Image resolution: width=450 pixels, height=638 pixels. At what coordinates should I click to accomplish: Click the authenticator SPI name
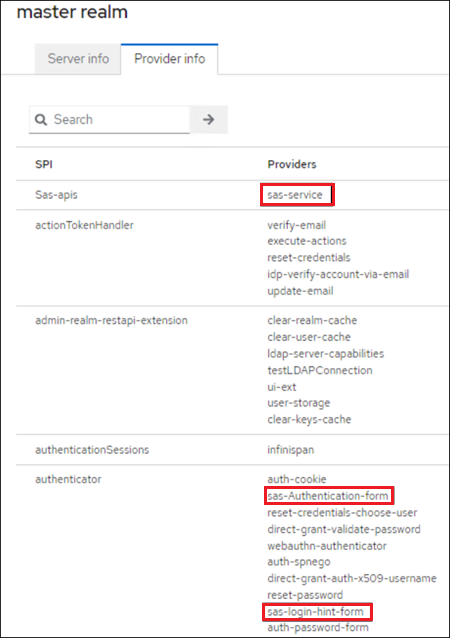68,479
